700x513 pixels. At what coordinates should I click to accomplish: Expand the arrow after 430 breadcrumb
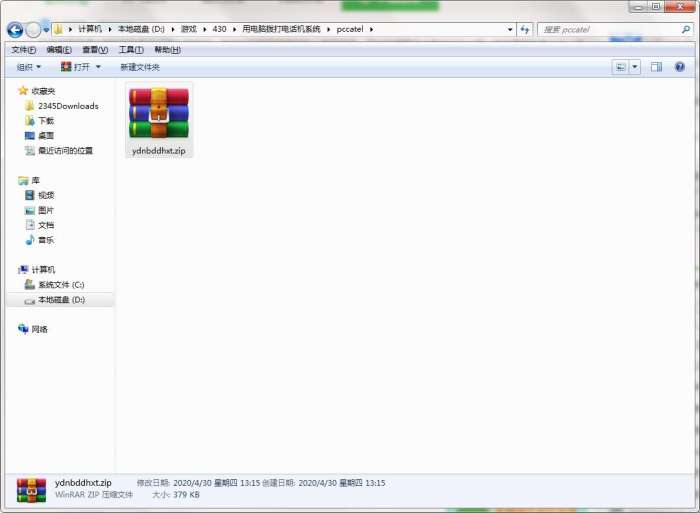tap(234, 29)
